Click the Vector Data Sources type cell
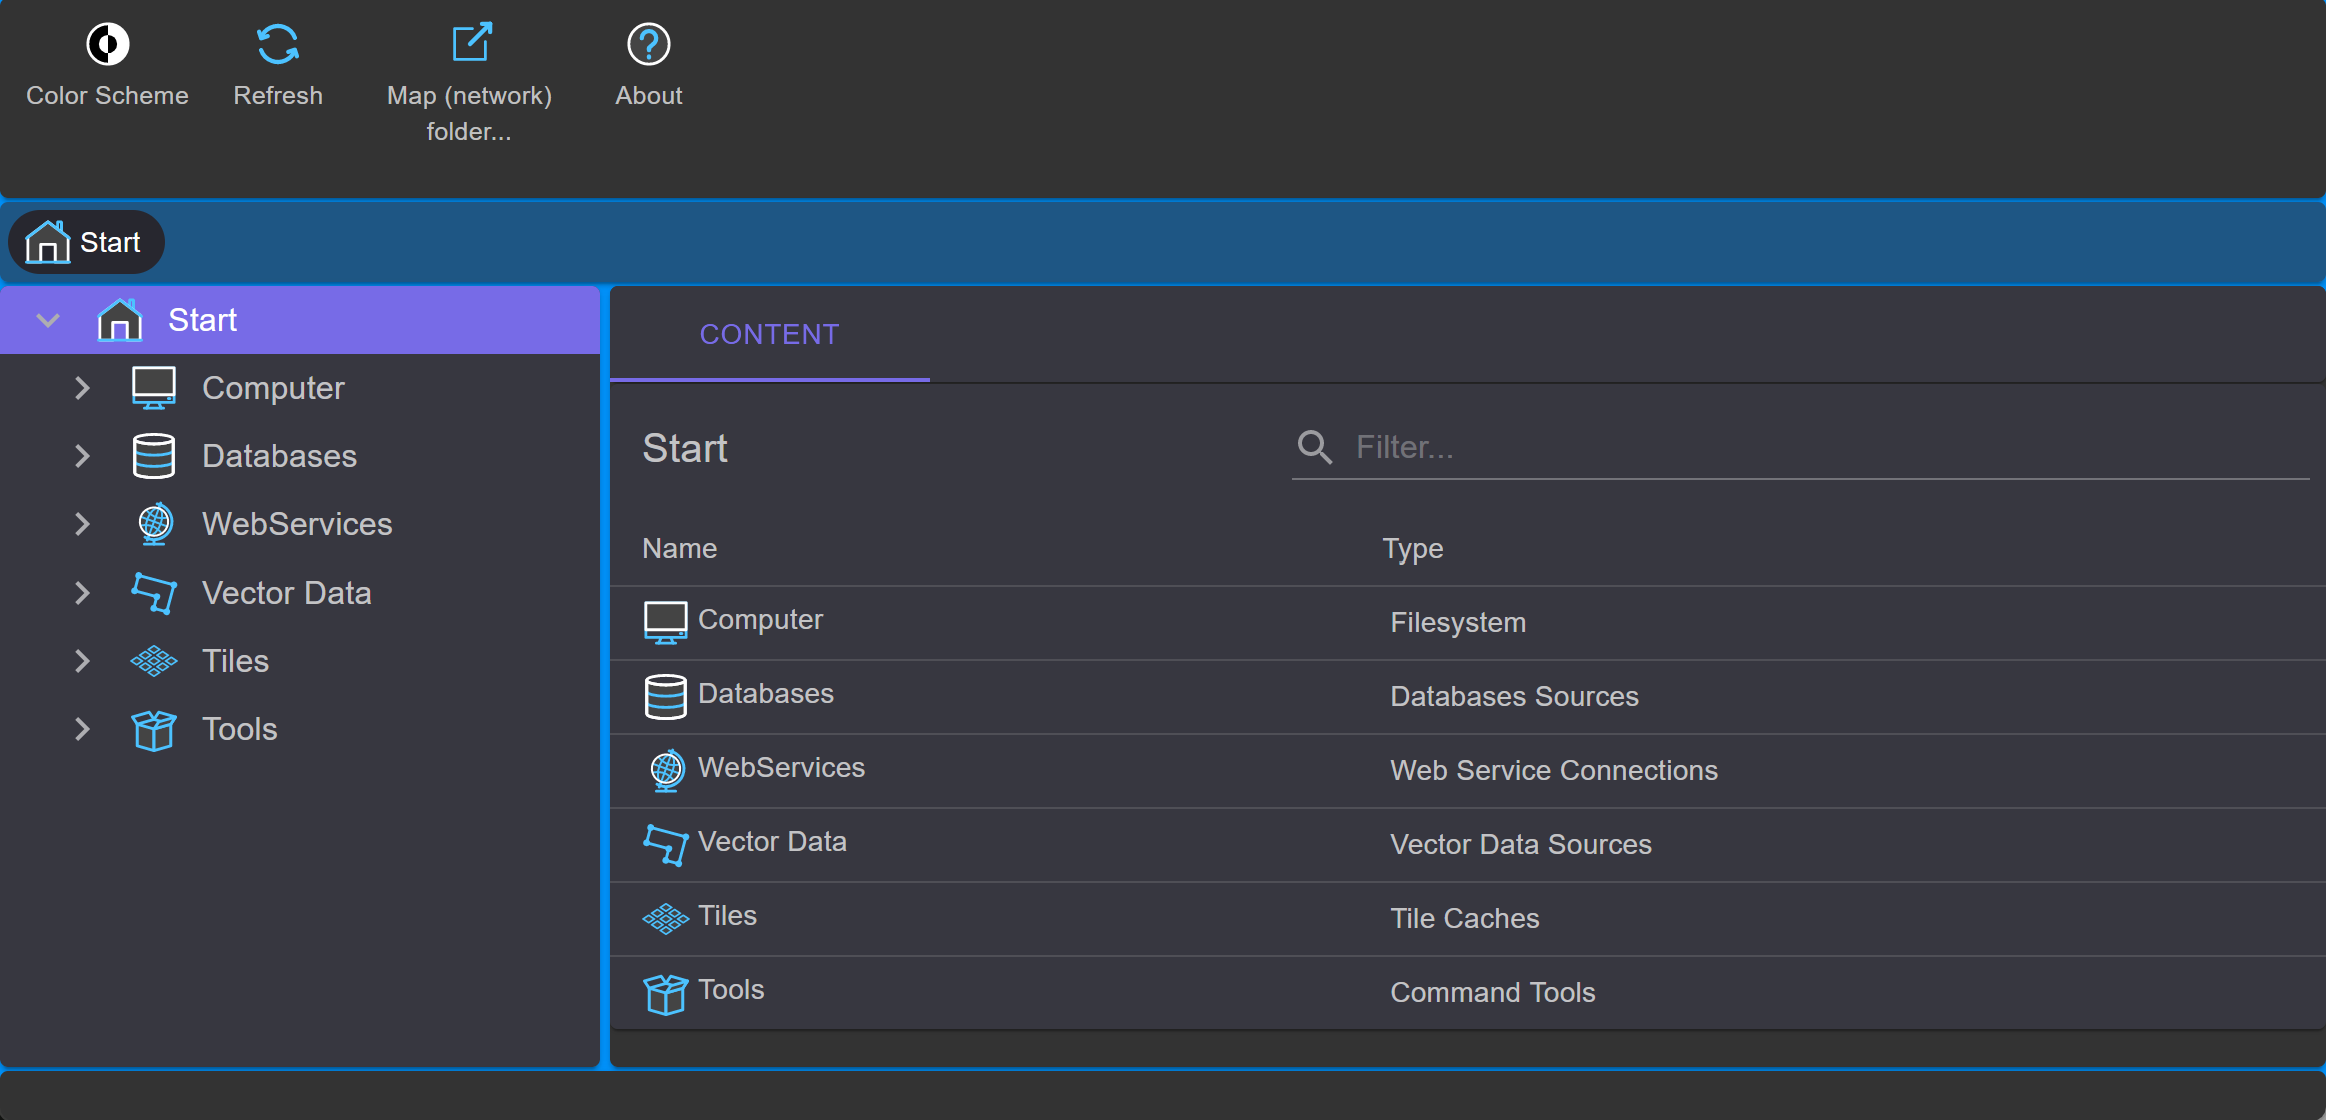Screen dimensions: 2326x1120 click(1520, 845)
